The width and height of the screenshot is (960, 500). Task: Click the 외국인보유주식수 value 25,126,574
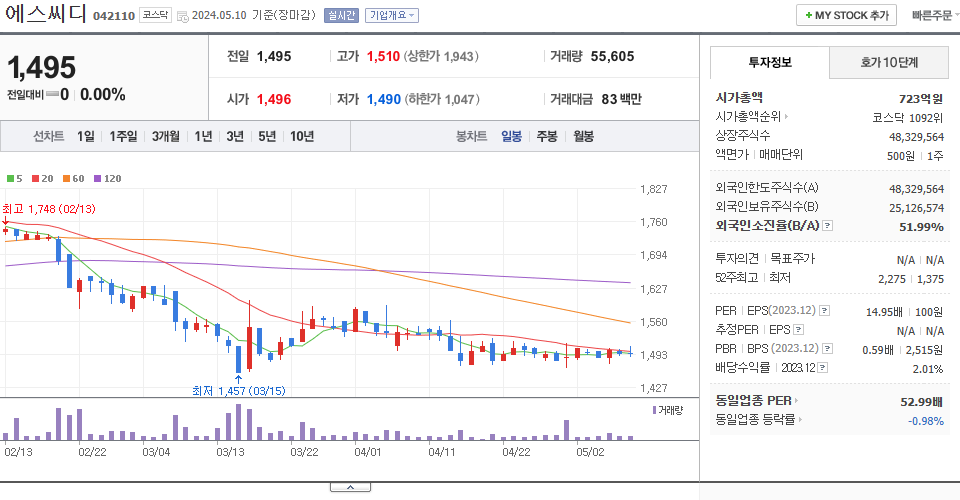[x=917, y=208]
